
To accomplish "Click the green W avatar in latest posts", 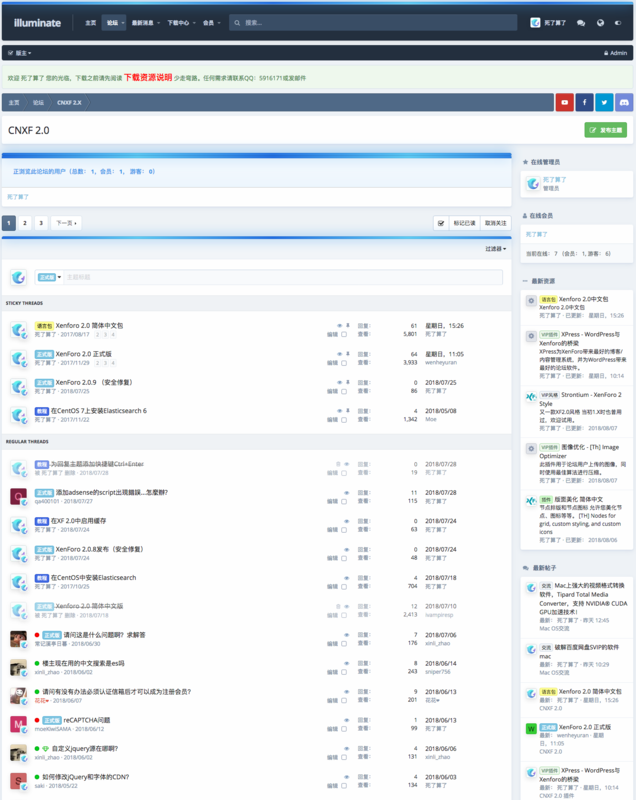I will point(531,729).
